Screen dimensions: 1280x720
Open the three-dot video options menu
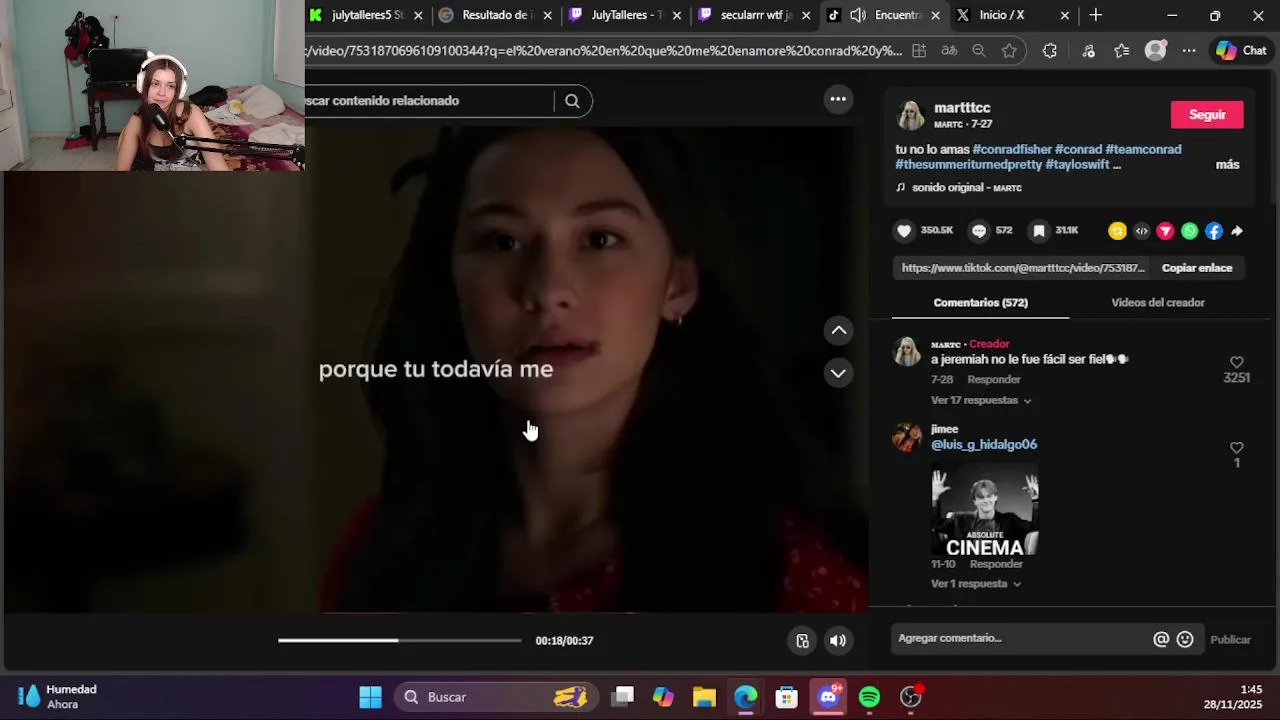(838, 99)
